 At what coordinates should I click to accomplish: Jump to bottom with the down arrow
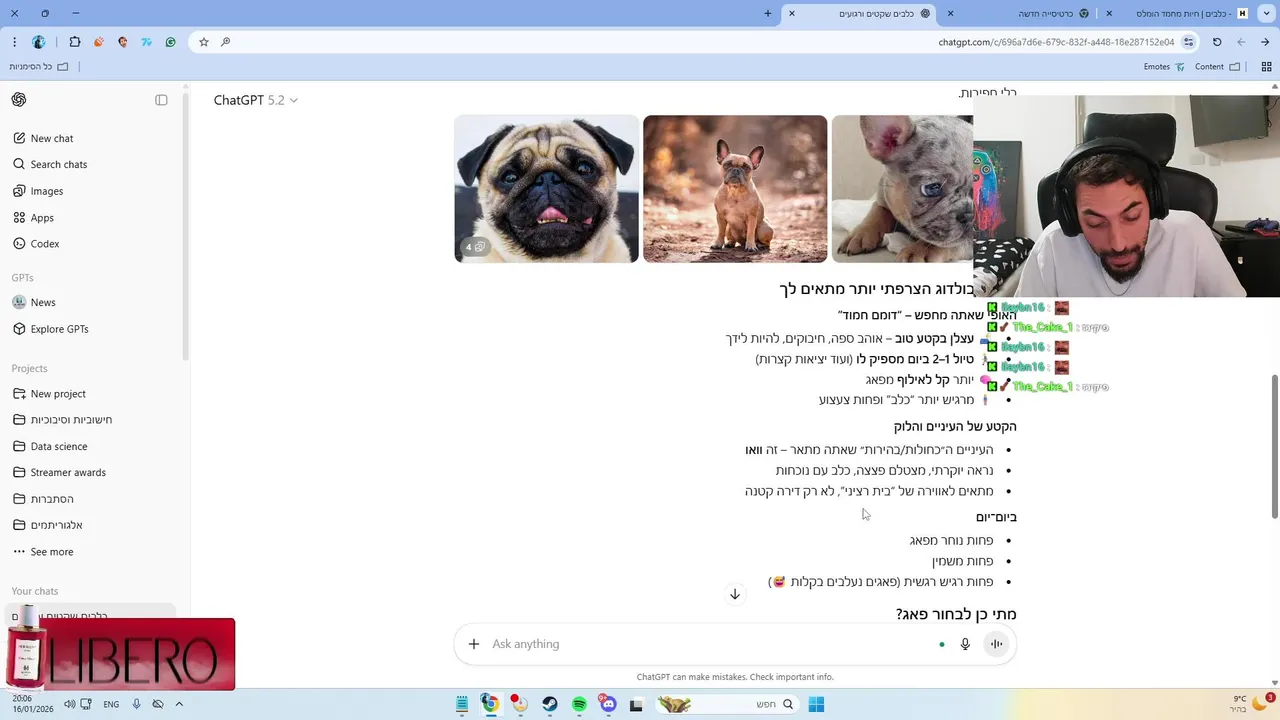tap(735, 594)
